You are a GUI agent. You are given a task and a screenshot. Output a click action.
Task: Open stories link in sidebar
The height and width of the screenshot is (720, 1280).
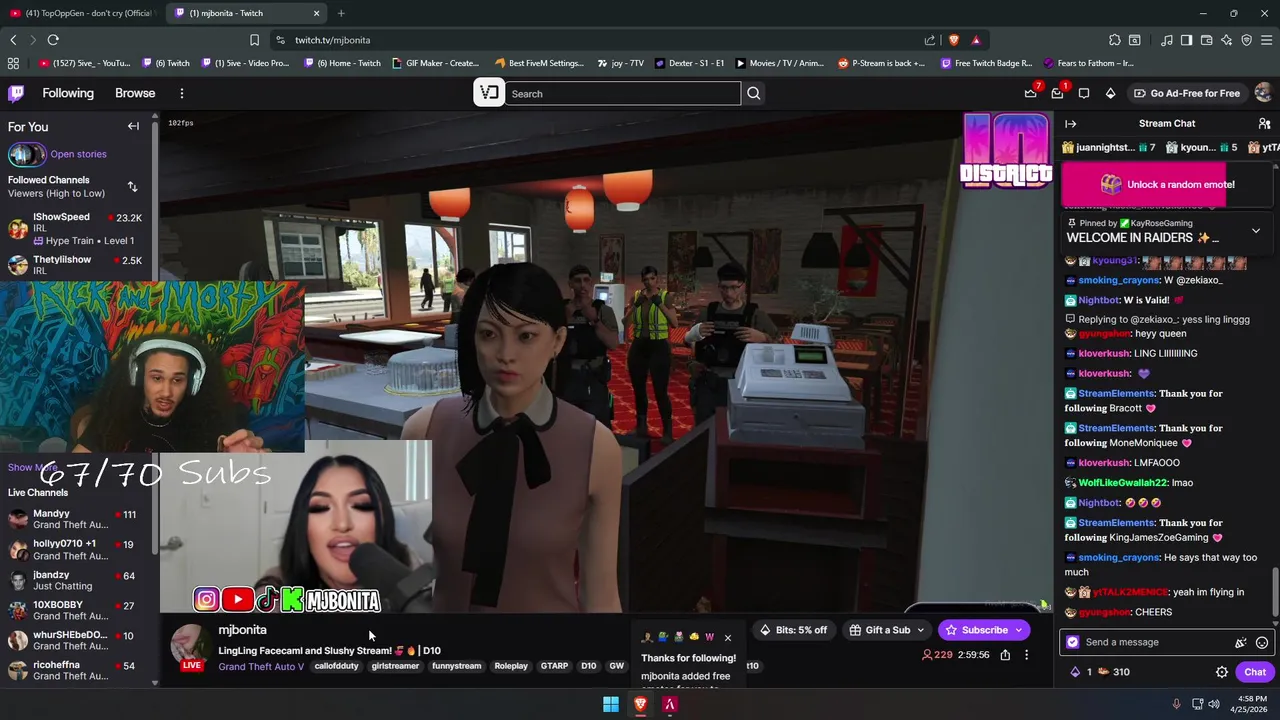[x=78, y=154]
